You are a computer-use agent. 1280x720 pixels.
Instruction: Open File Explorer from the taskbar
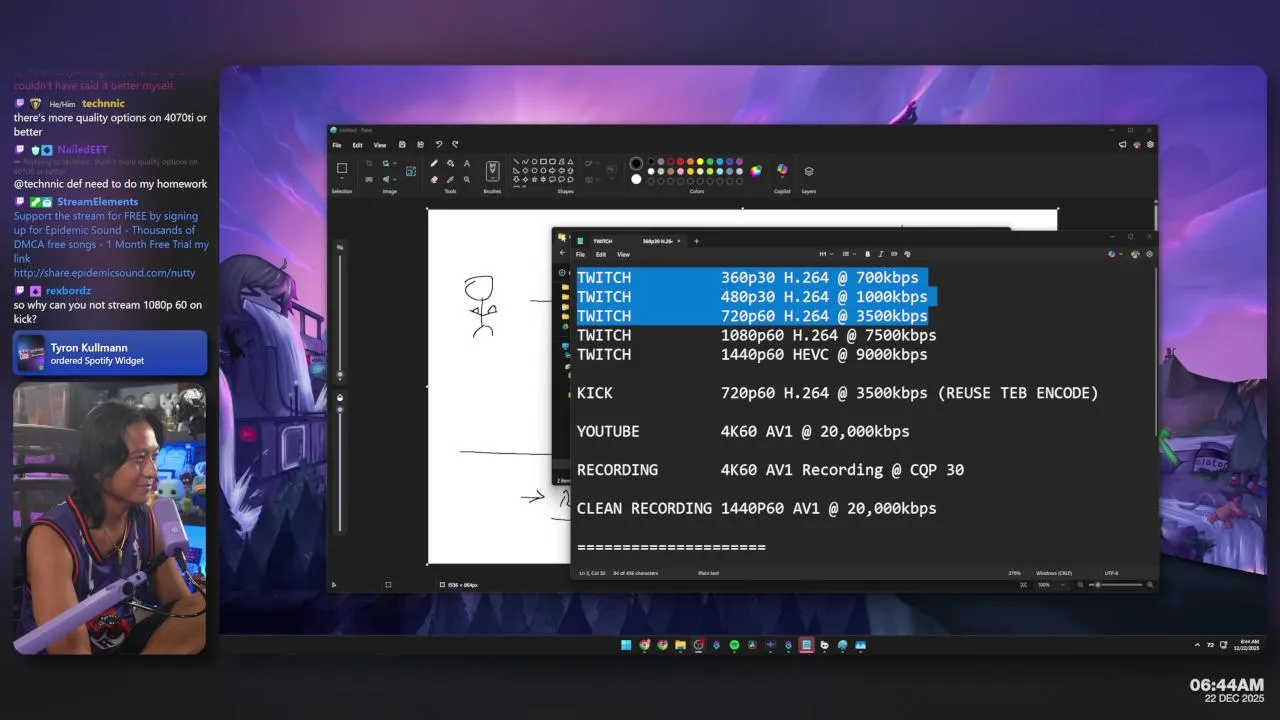coord(680,645)
